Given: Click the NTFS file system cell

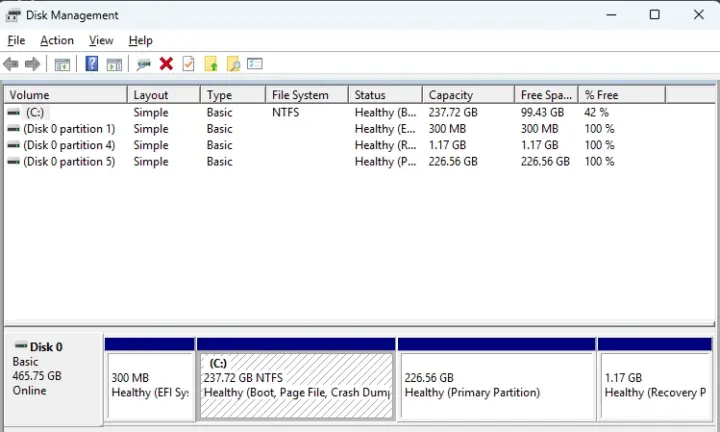Looking at the screenshot, I should tap(286, 112).
